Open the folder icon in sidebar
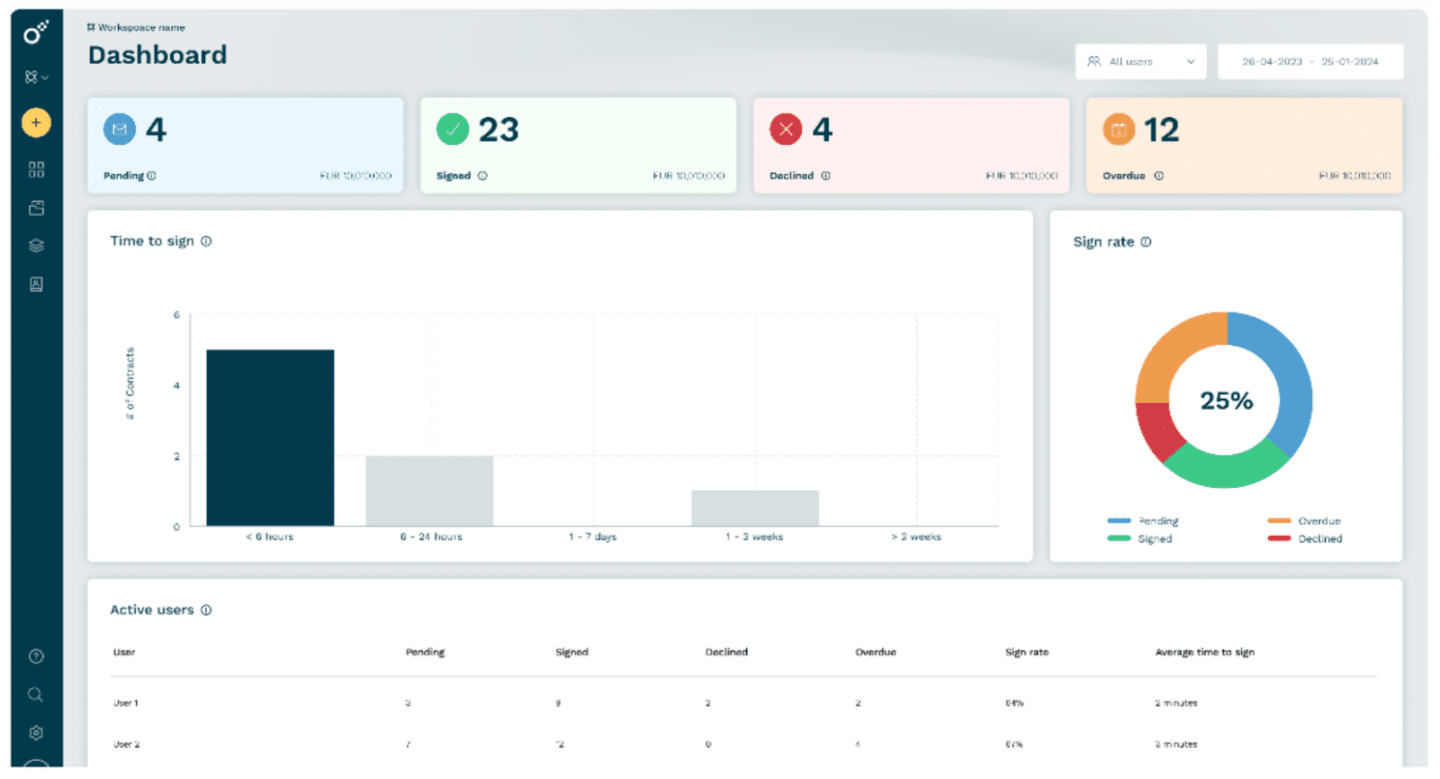Viewport: 1440px width, 779px height. (x=36, y=208)
